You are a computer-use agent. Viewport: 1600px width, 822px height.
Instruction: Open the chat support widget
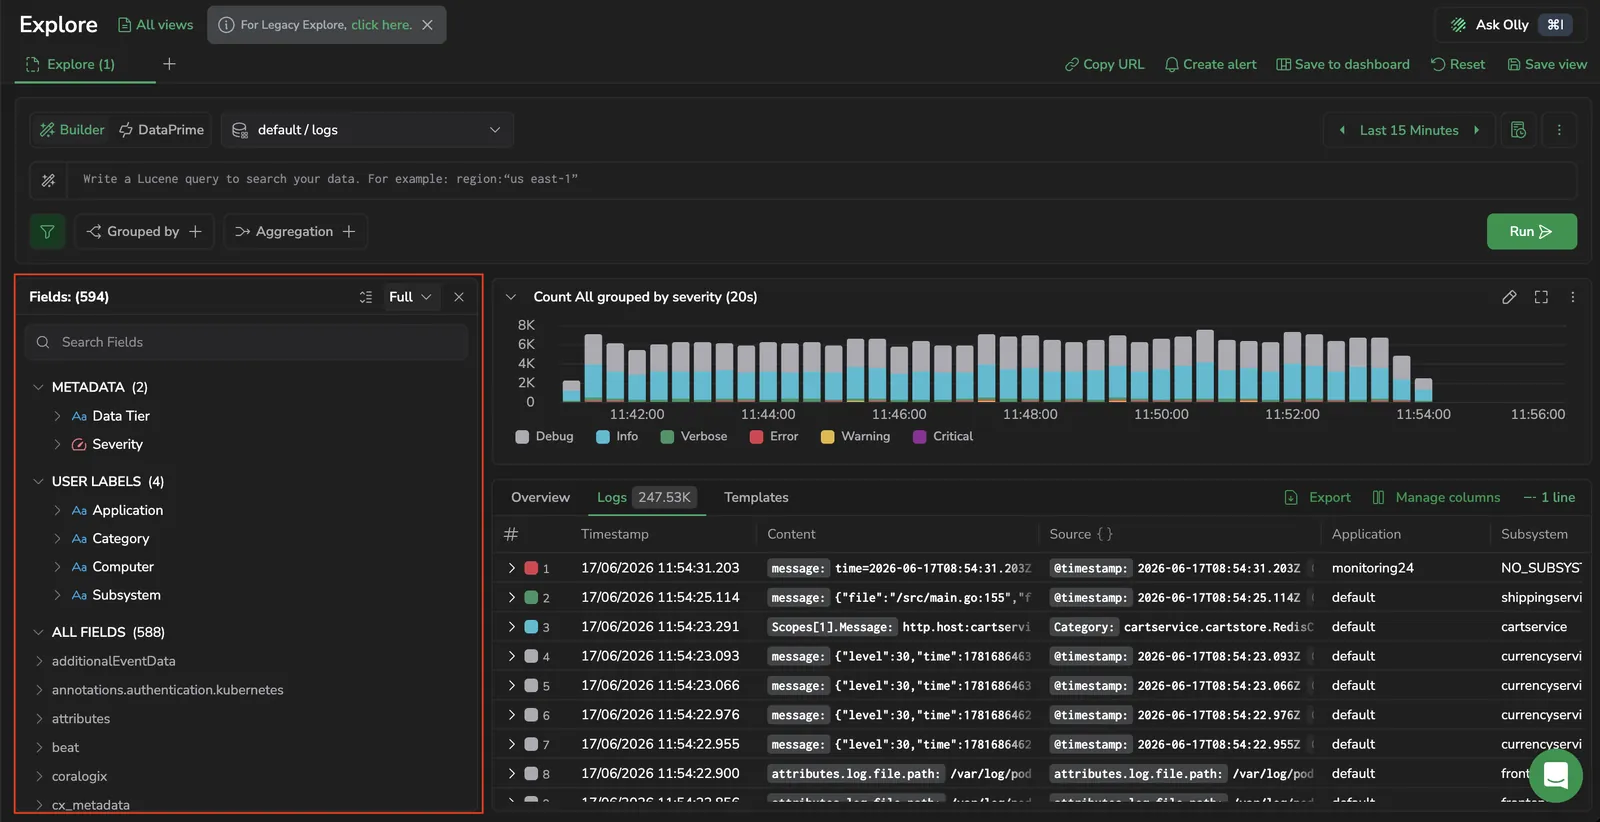click(1555, 775)
